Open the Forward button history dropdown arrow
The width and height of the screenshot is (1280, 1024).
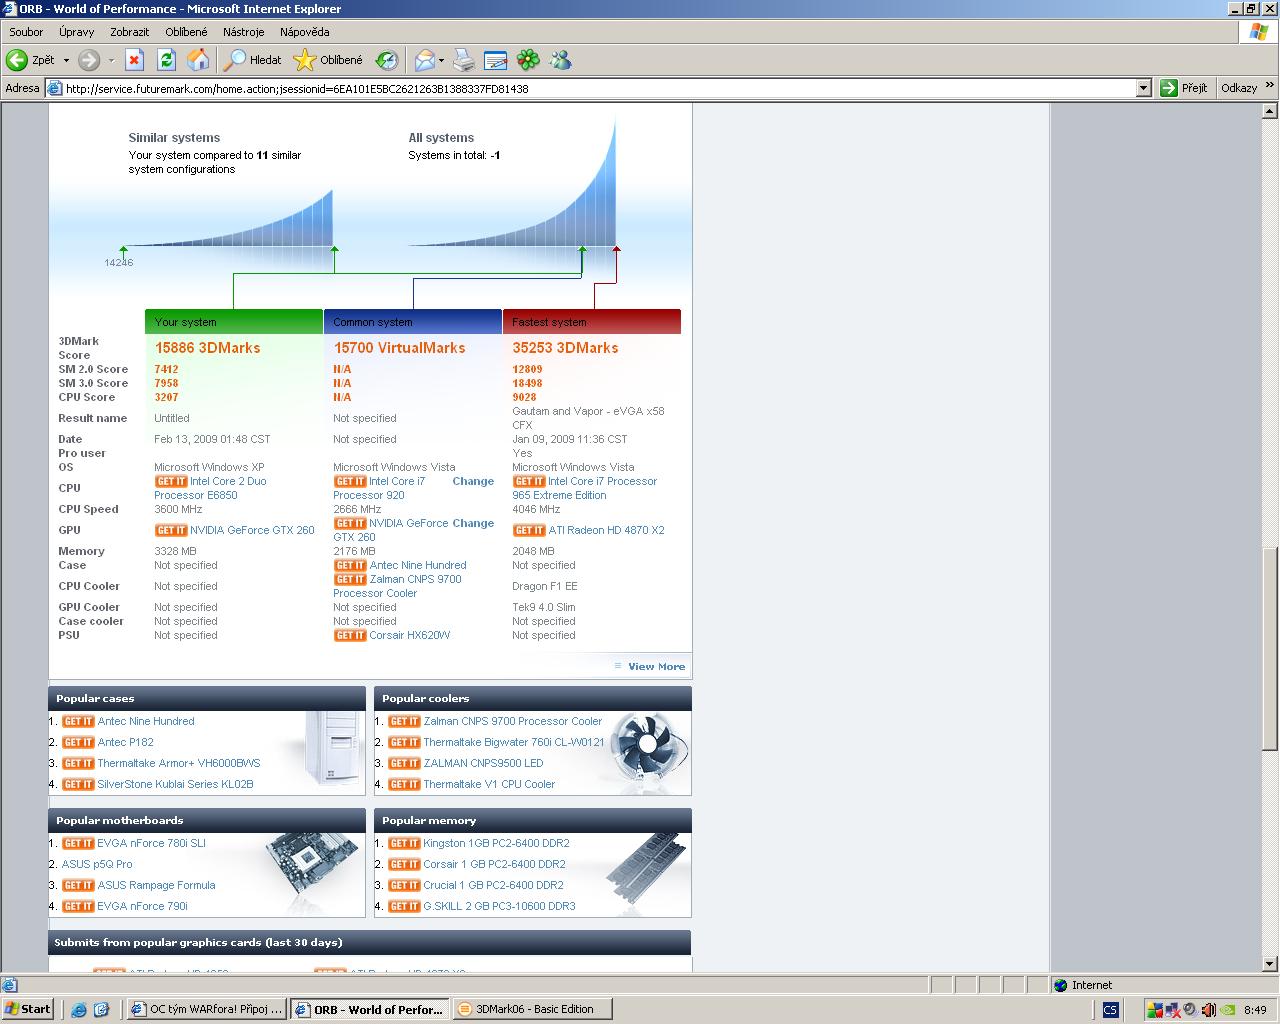111,60
